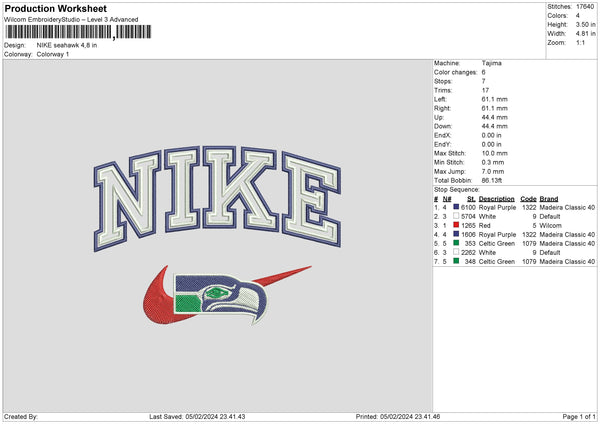Click the Production Worksheet title
Viewport: 600px width, 424px height.
pos(55,8)
